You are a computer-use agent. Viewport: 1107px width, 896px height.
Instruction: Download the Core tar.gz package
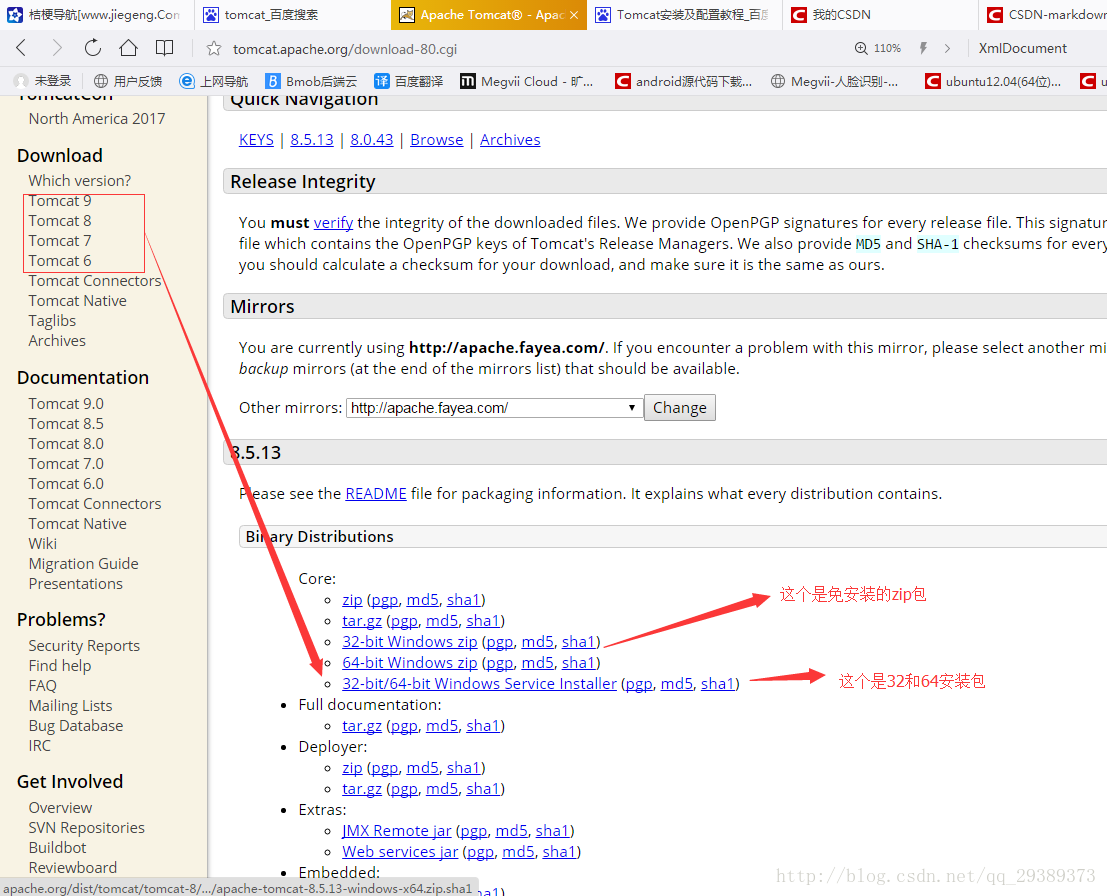[x=361, y=621]
